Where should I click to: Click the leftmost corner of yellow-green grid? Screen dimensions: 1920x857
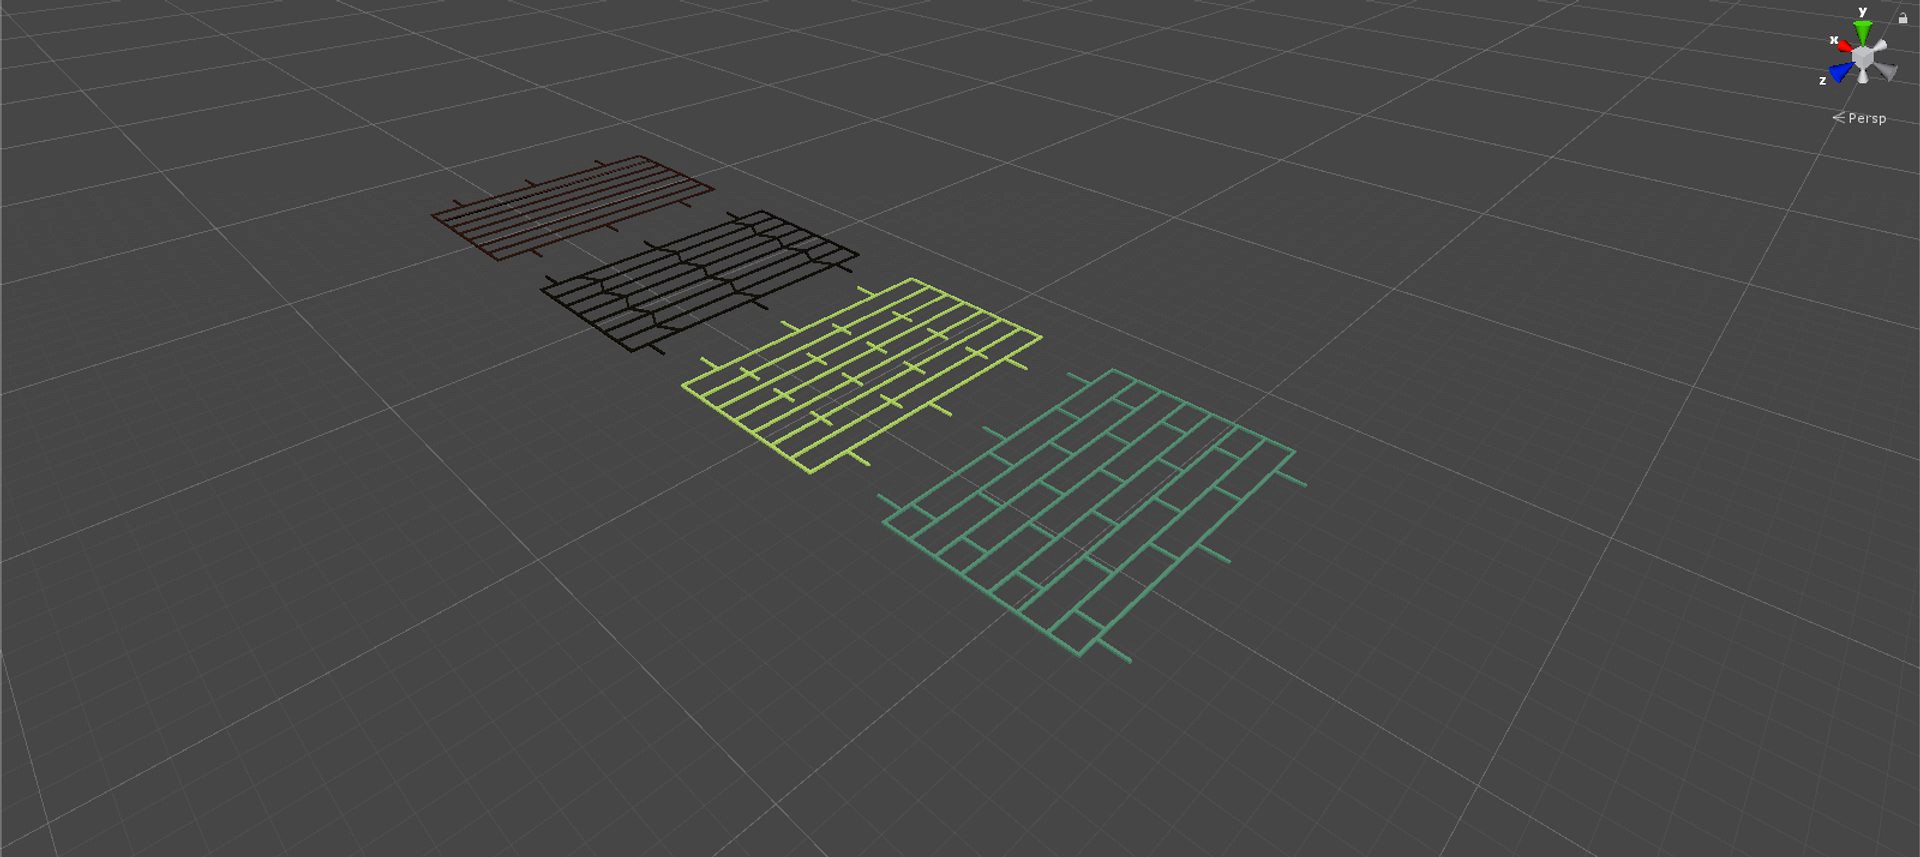[x=684, y=384]
